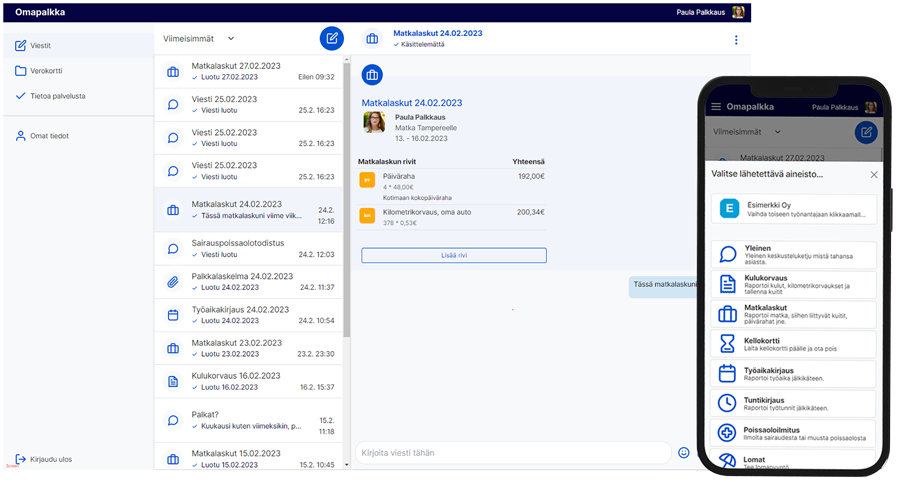Click the message list scrollbar thumb

click(347, 201)
